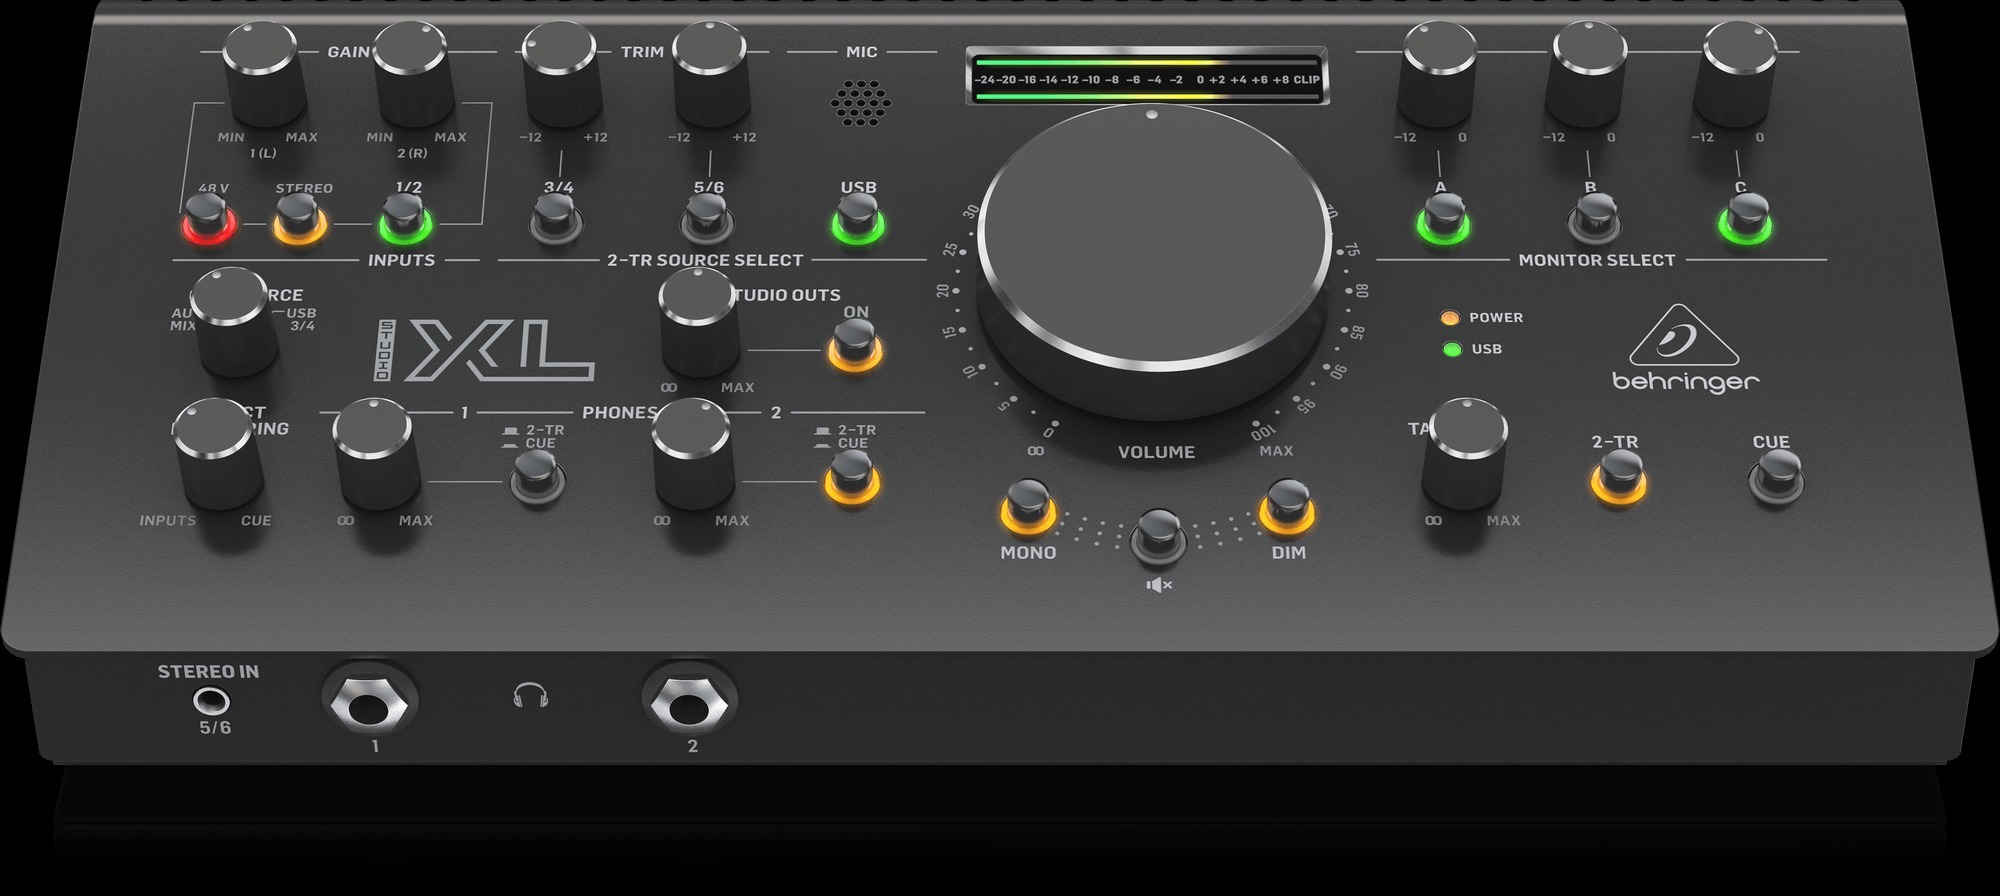This screenshot has height=896, width=2000.
Task: Click the Phones 2 level knob
Action: point(694,455)
